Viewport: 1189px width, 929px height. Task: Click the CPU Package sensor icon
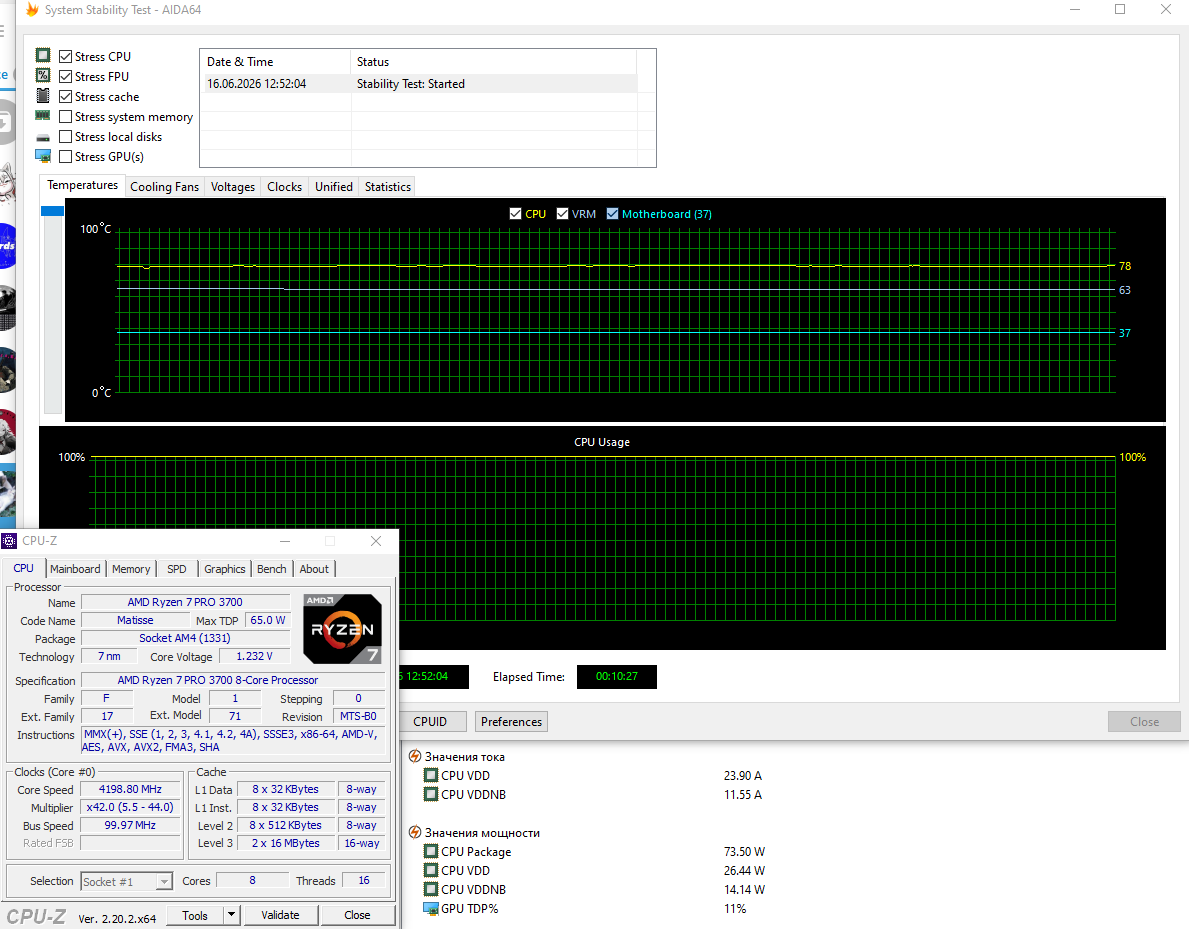[x=431, y=851]
